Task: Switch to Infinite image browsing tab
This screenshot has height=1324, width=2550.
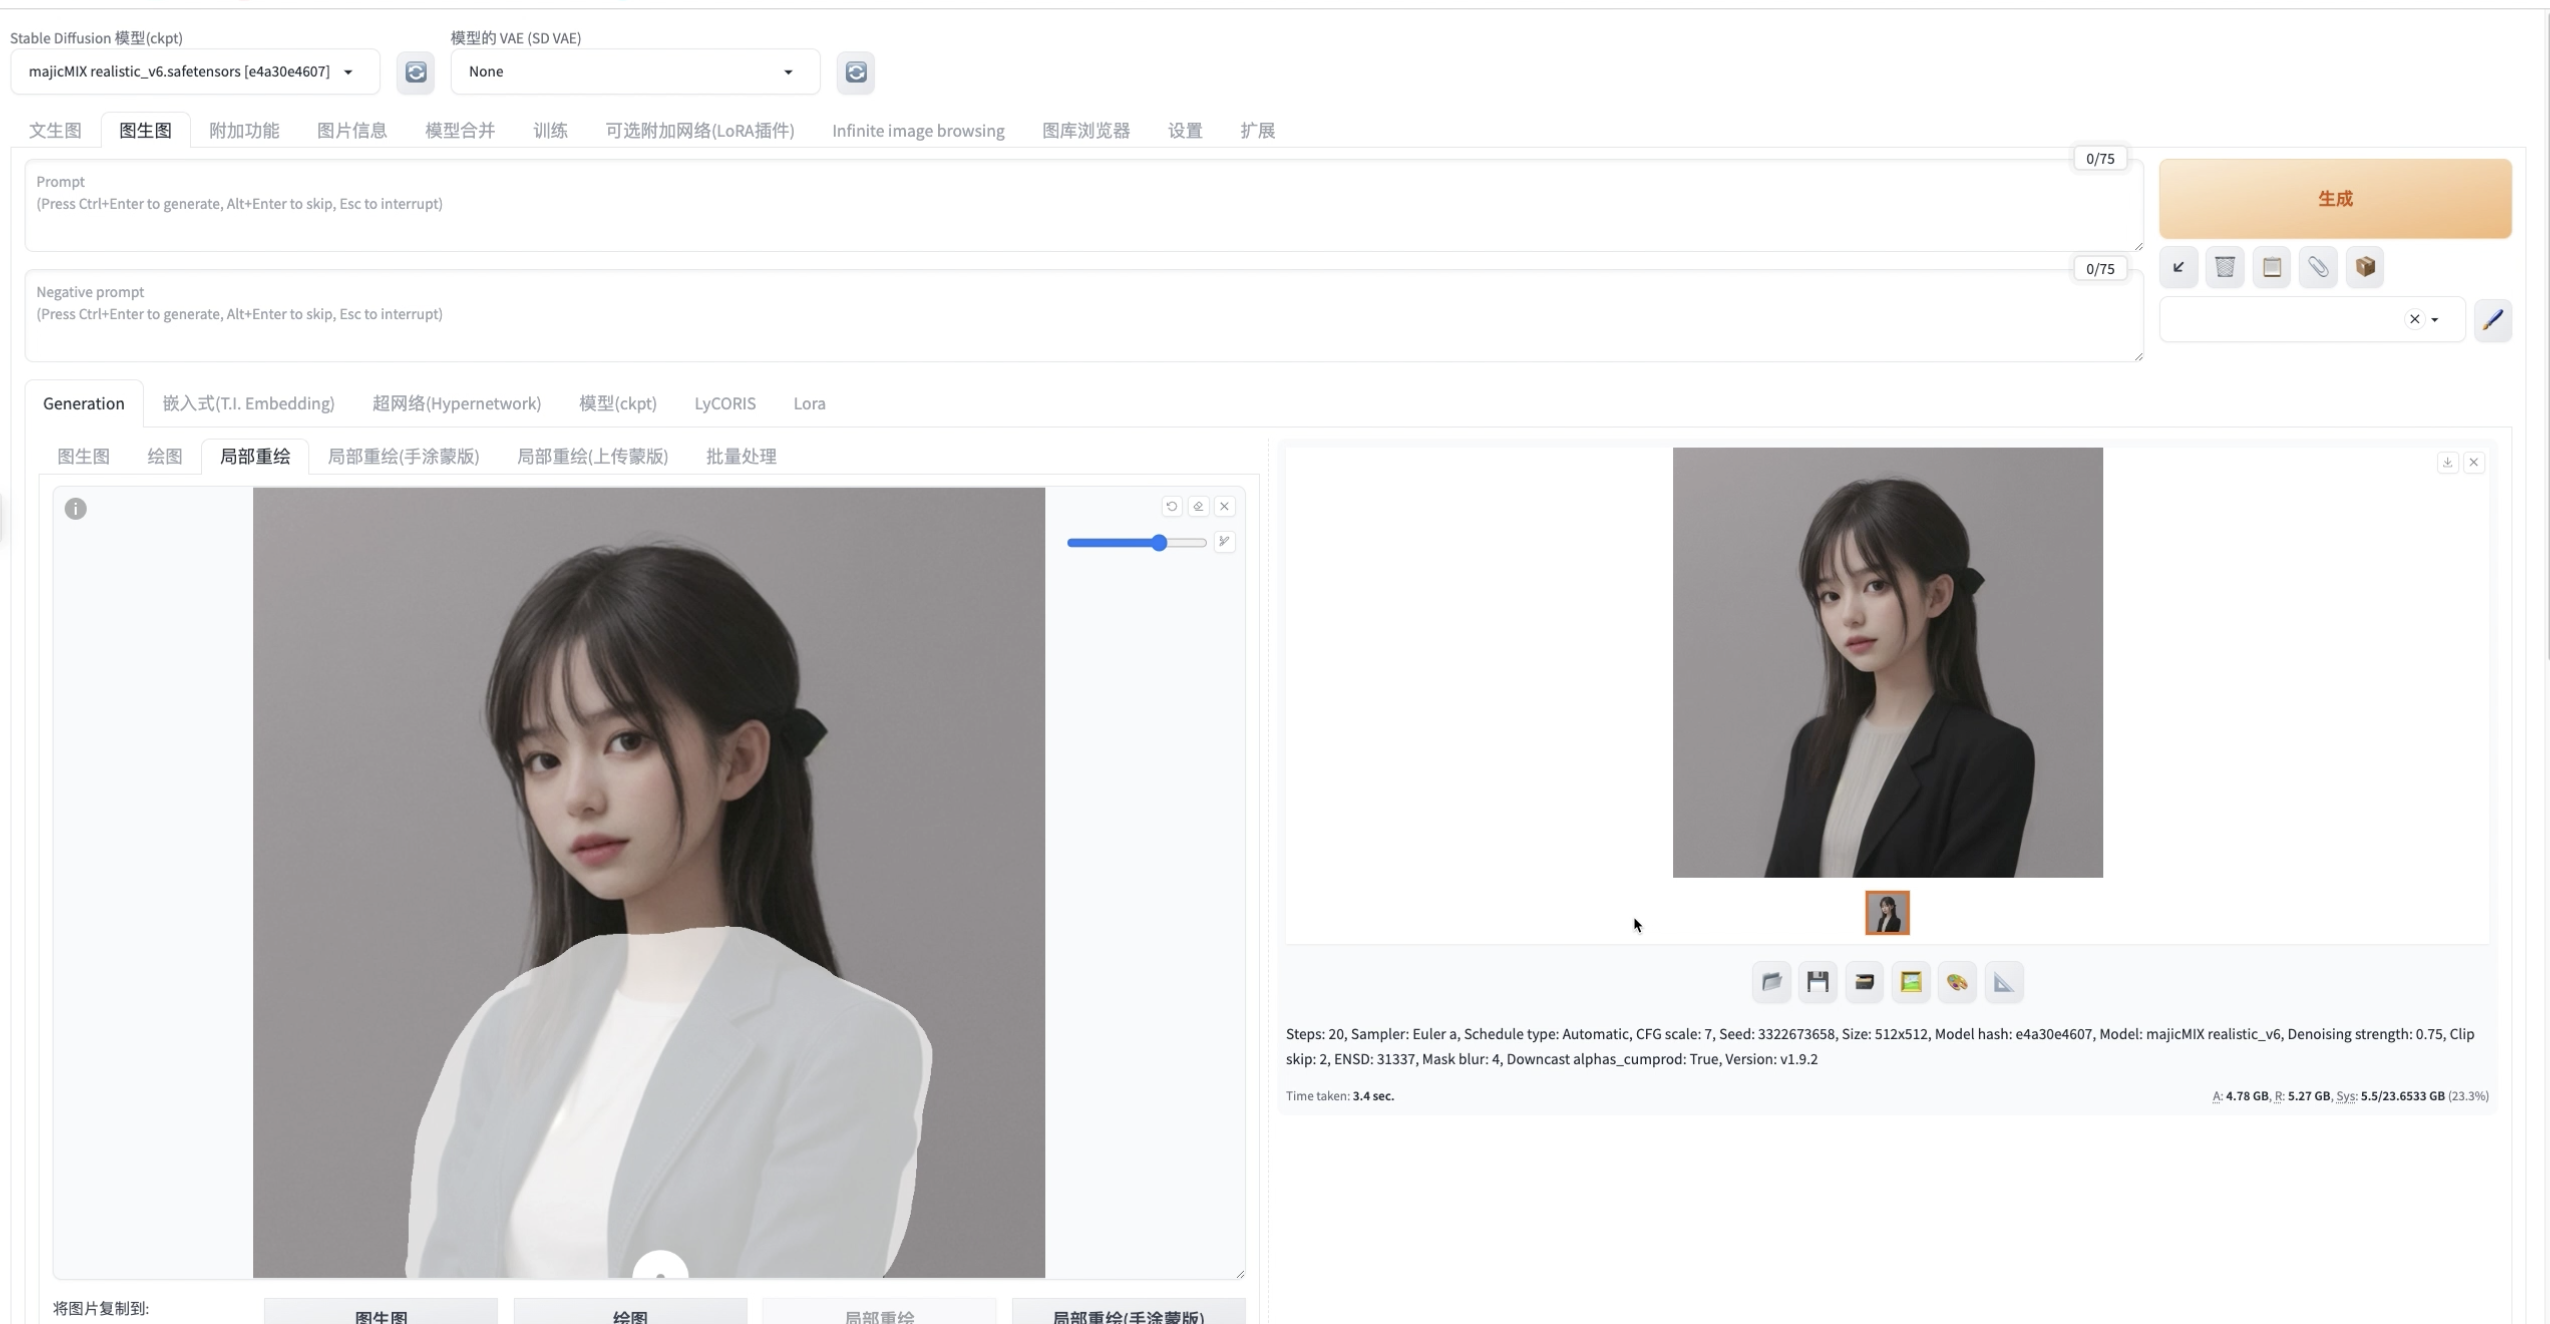Action: coord(918,130)
